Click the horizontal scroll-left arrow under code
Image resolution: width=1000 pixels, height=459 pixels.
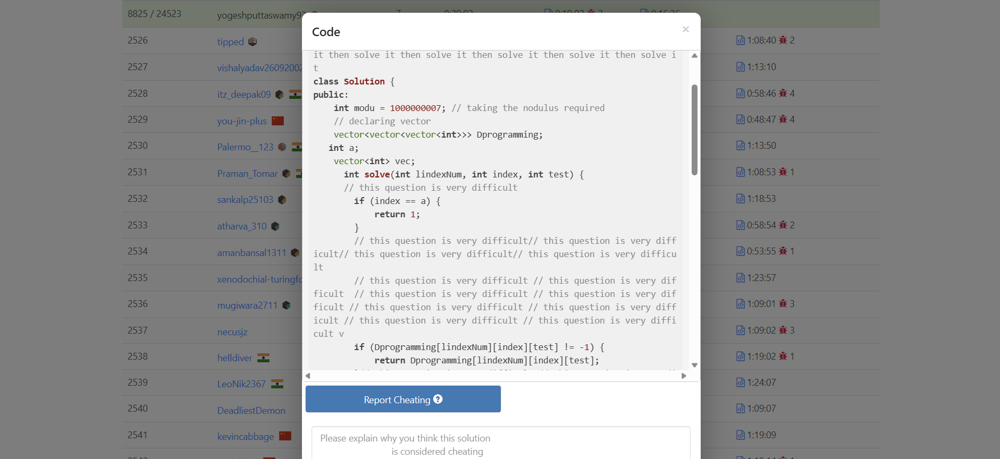[x=308, y=376]
